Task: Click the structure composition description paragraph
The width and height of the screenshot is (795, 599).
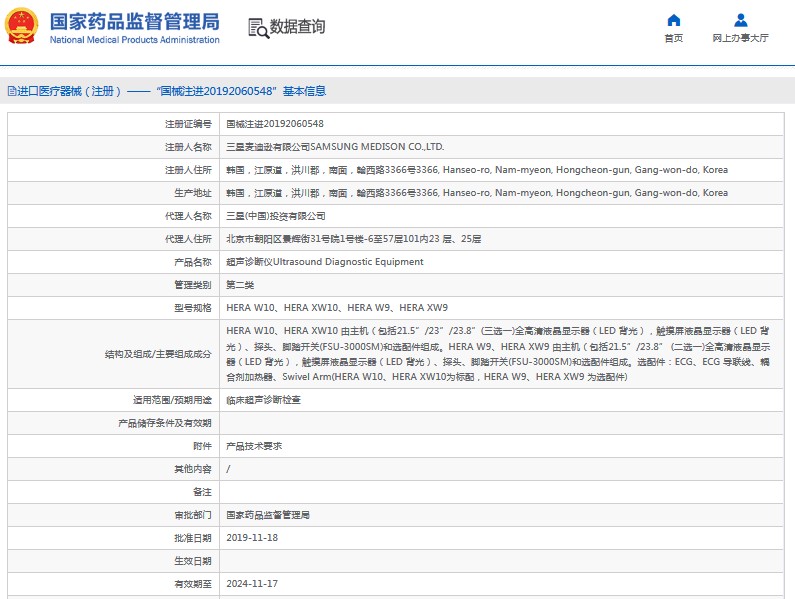Action: [498, 354]
